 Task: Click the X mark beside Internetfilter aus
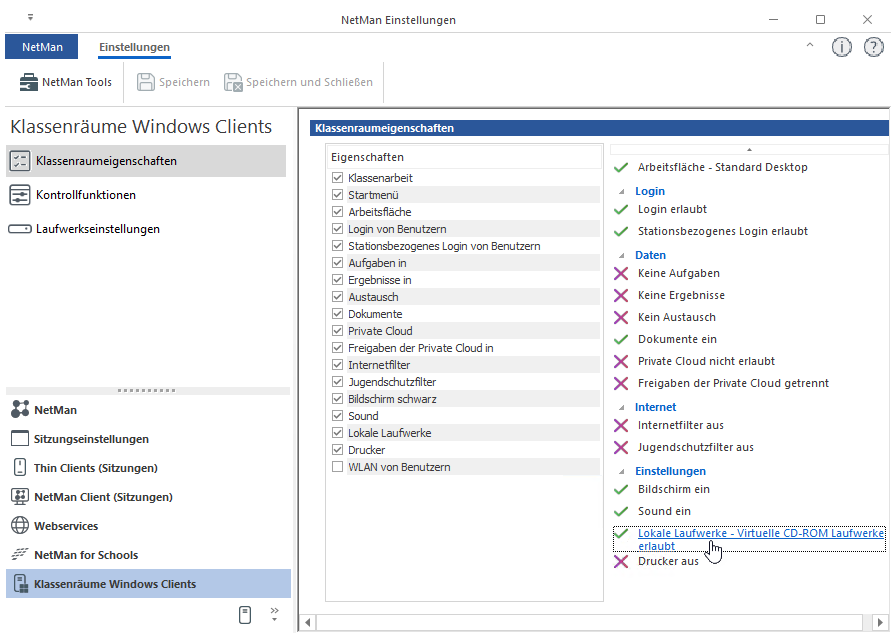coord(621,426)
